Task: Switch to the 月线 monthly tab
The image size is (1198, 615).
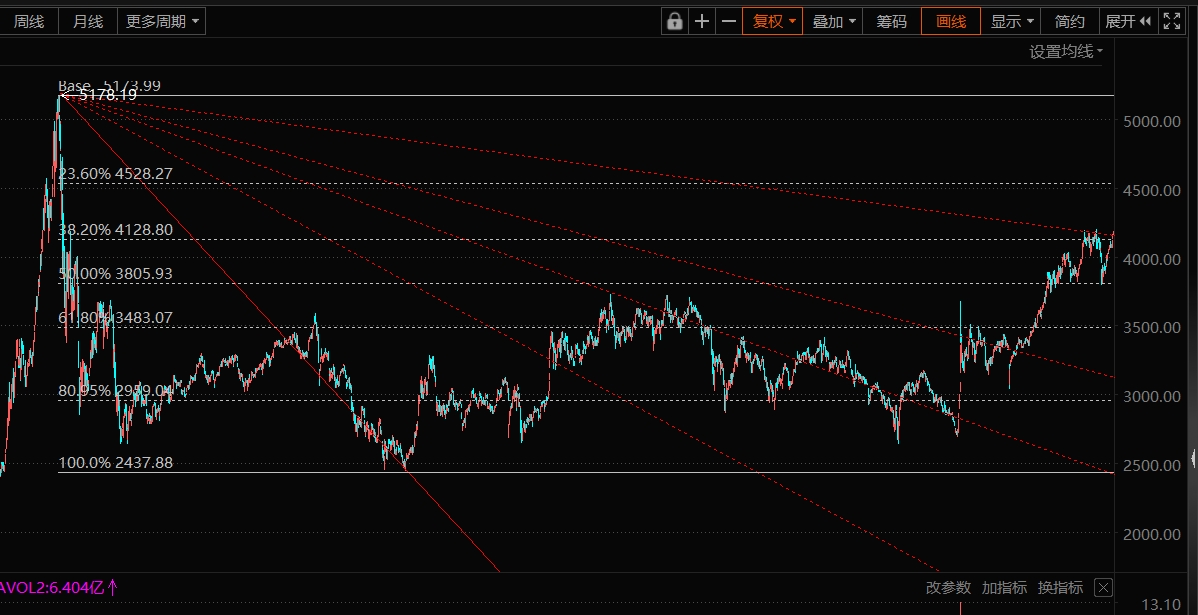Action: 88,21
